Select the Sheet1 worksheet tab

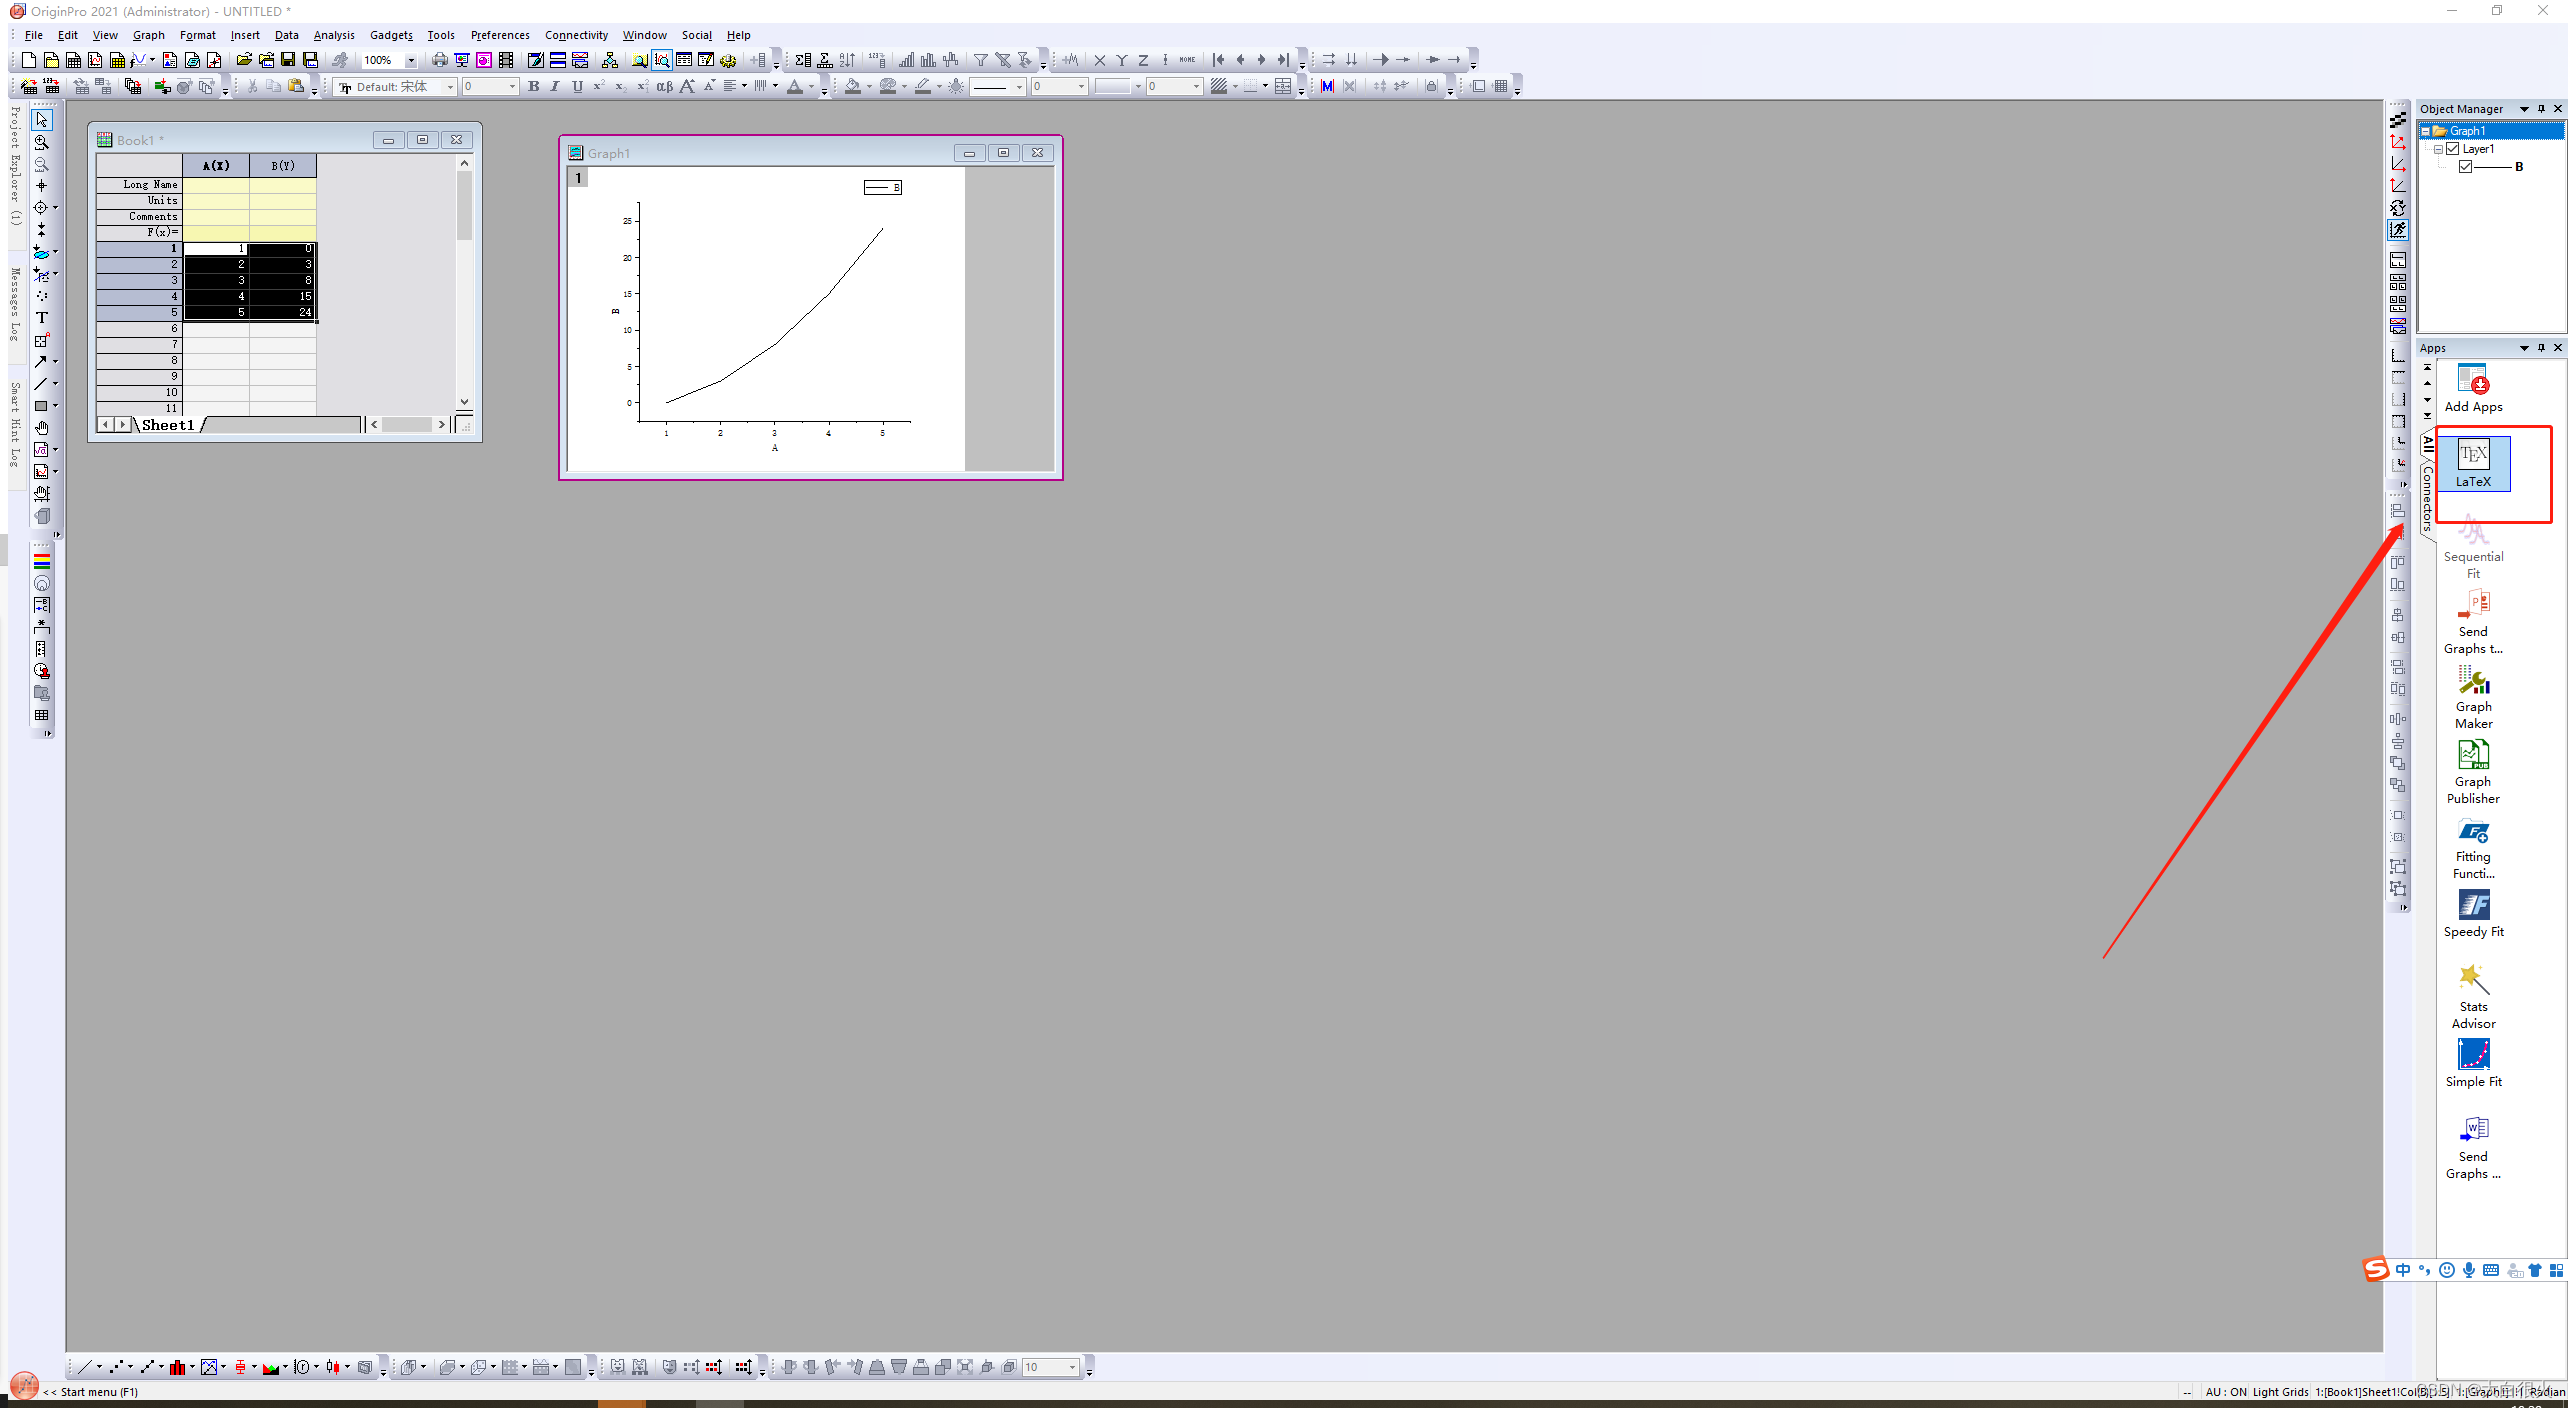168,425
